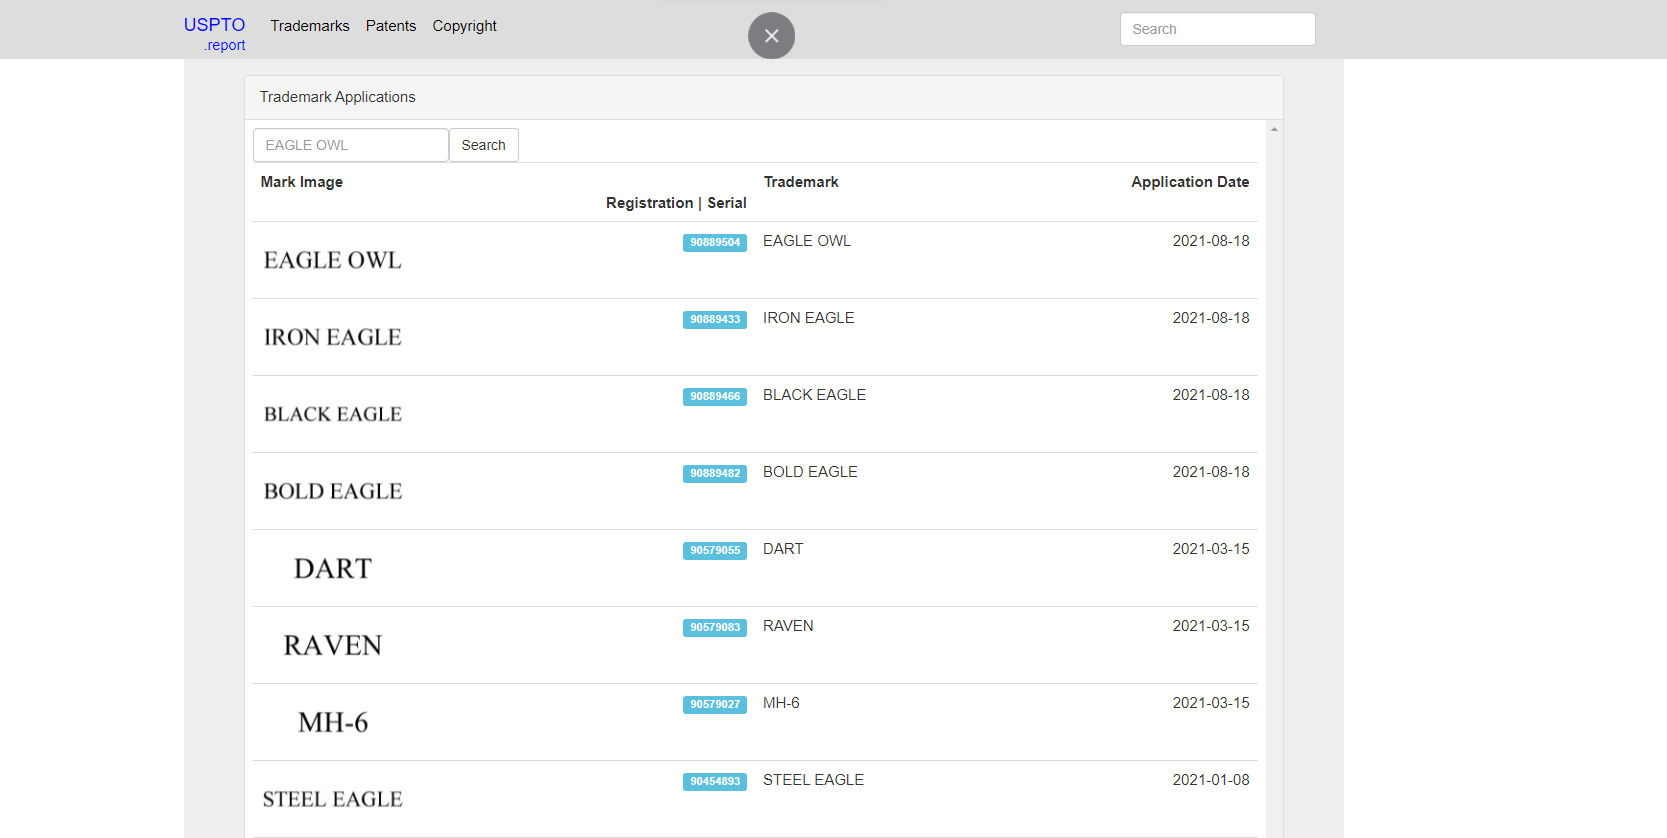Viewport: 1667px width, 838px height.
Task: Click the Mark Image column header
Action: (302, 182)
